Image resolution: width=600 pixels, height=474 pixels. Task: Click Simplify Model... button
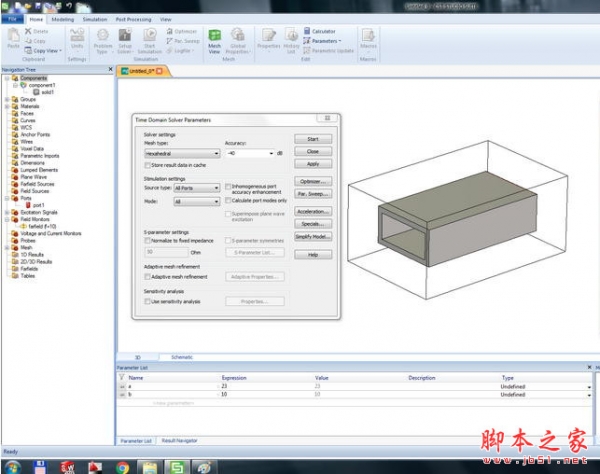point(313,236)
